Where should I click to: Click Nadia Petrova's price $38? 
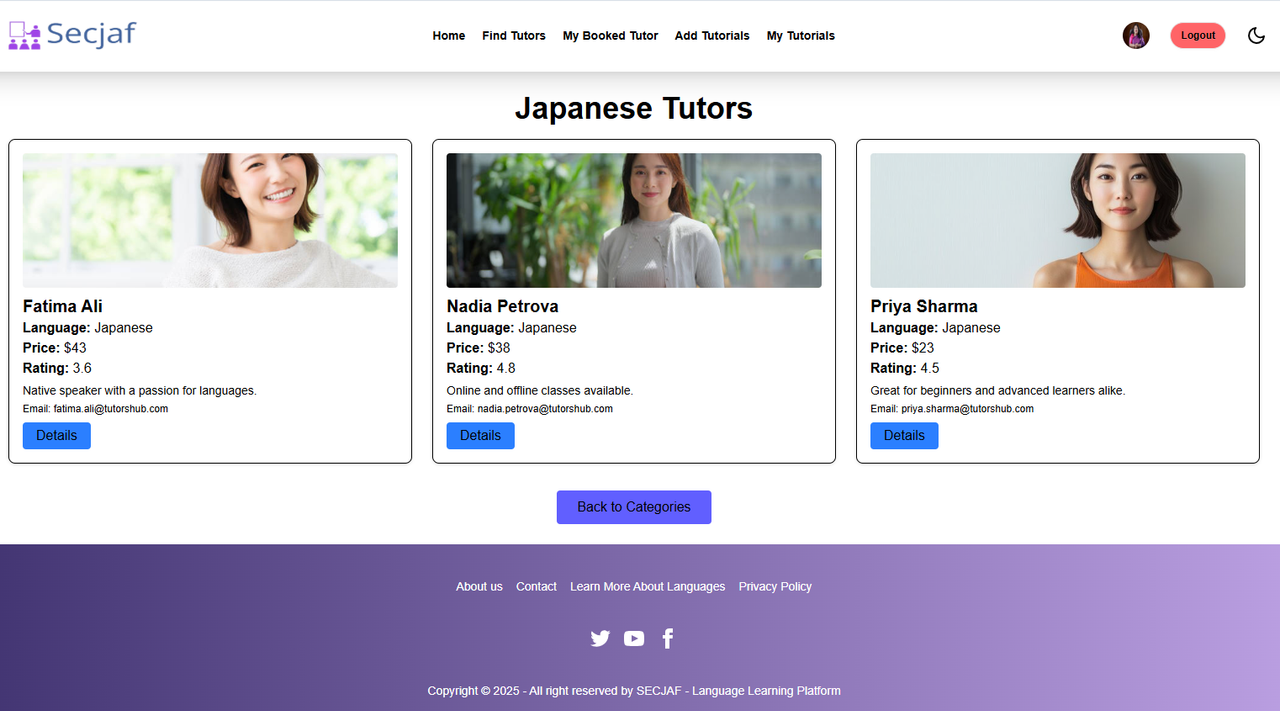pyautogui.click(x=499, y=348)
